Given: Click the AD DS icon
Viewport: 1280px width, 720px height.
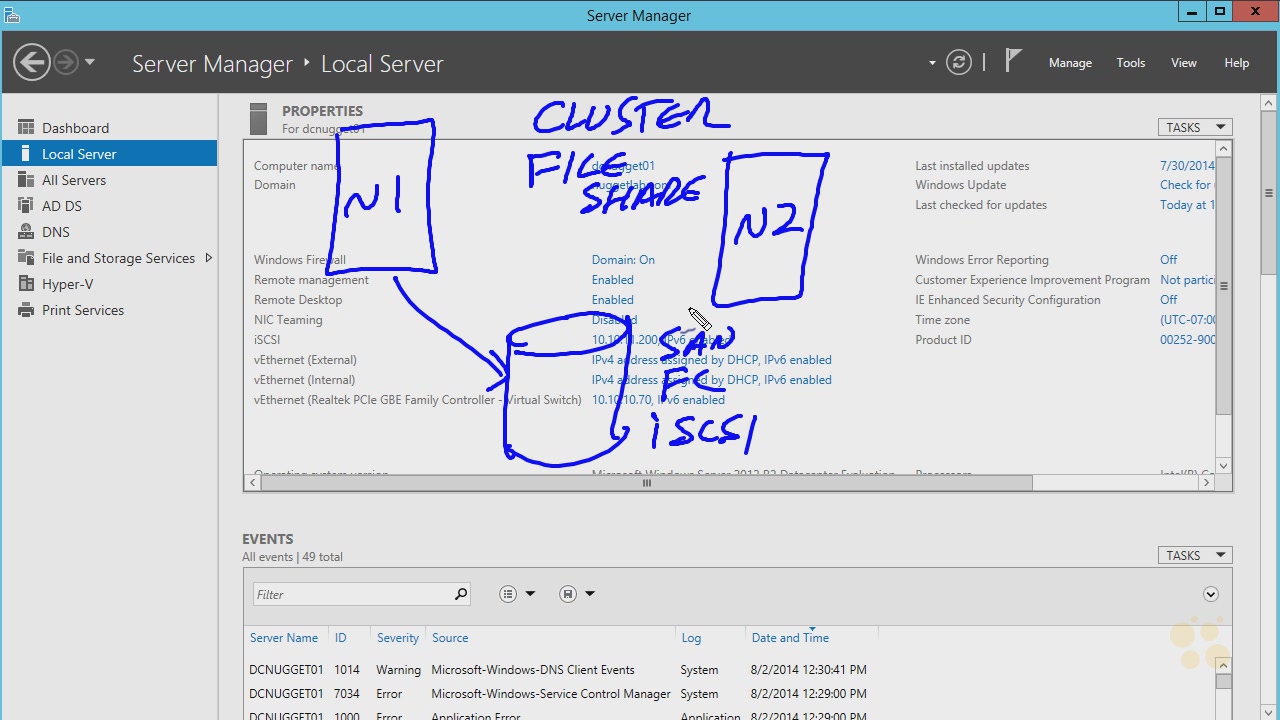Looking at the screenshot, I should [x=26, y=206].
